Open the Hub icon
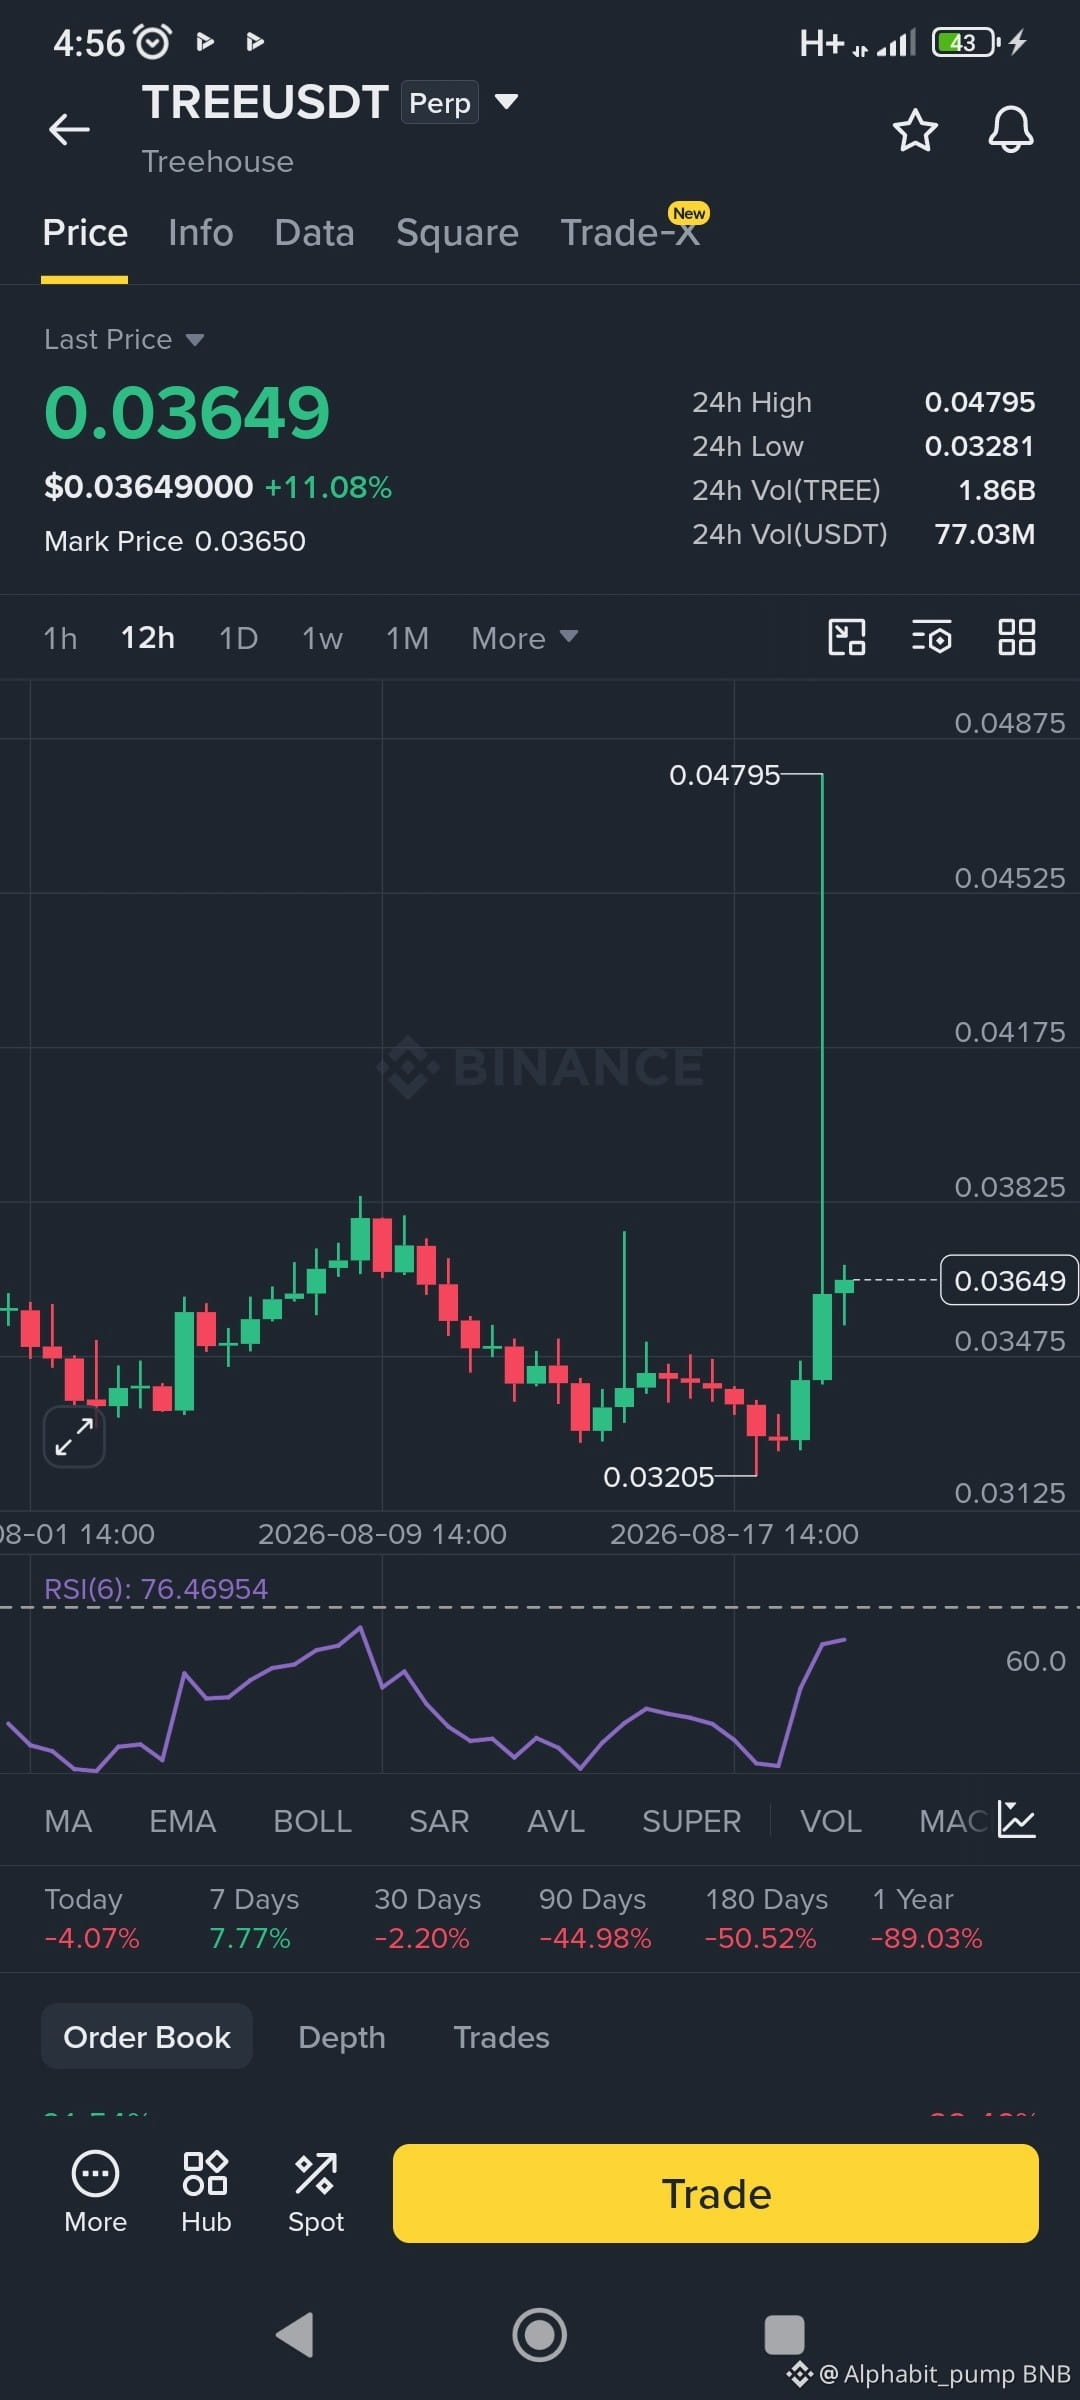The width and height of the screenshot is (1080, 2400). [x=206, y=2193]
